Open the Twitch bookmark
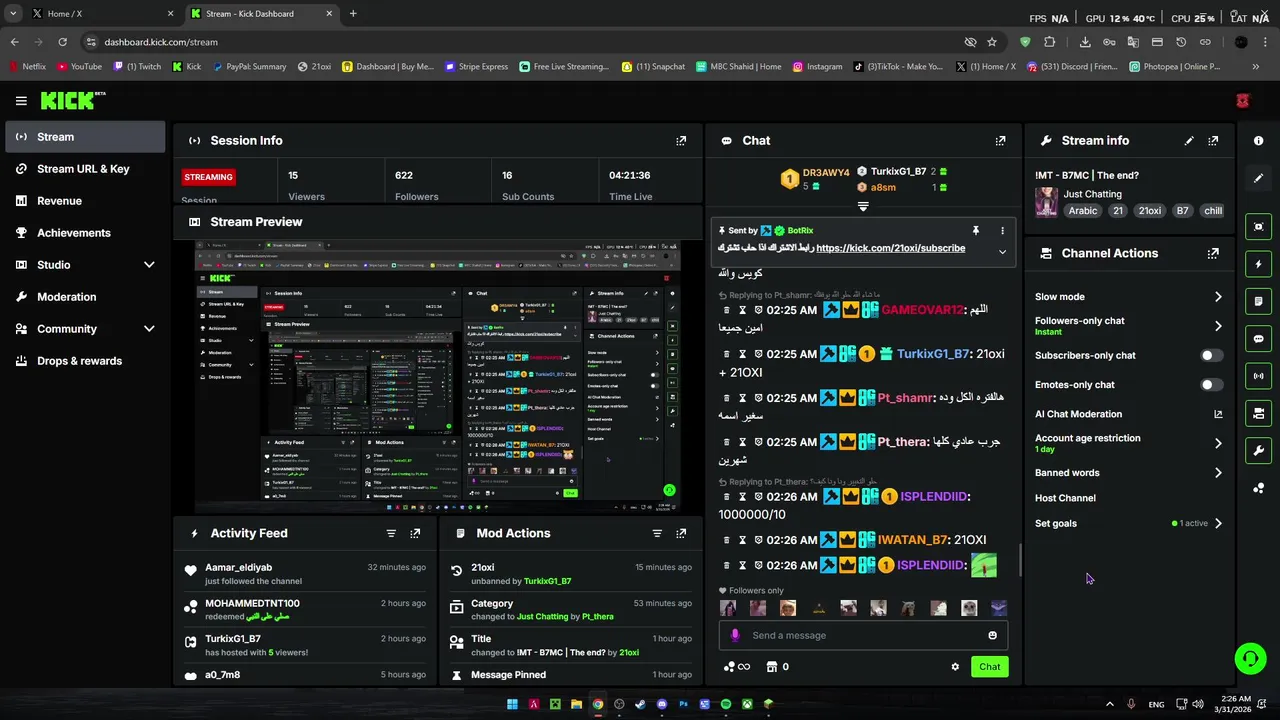 click(x=137, y=67)
